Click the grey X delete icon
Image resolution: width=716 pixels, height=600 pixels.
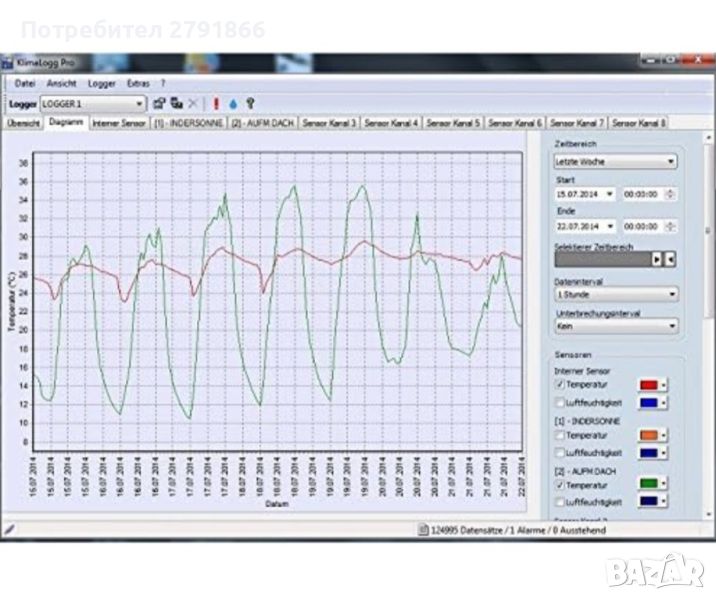194,103
